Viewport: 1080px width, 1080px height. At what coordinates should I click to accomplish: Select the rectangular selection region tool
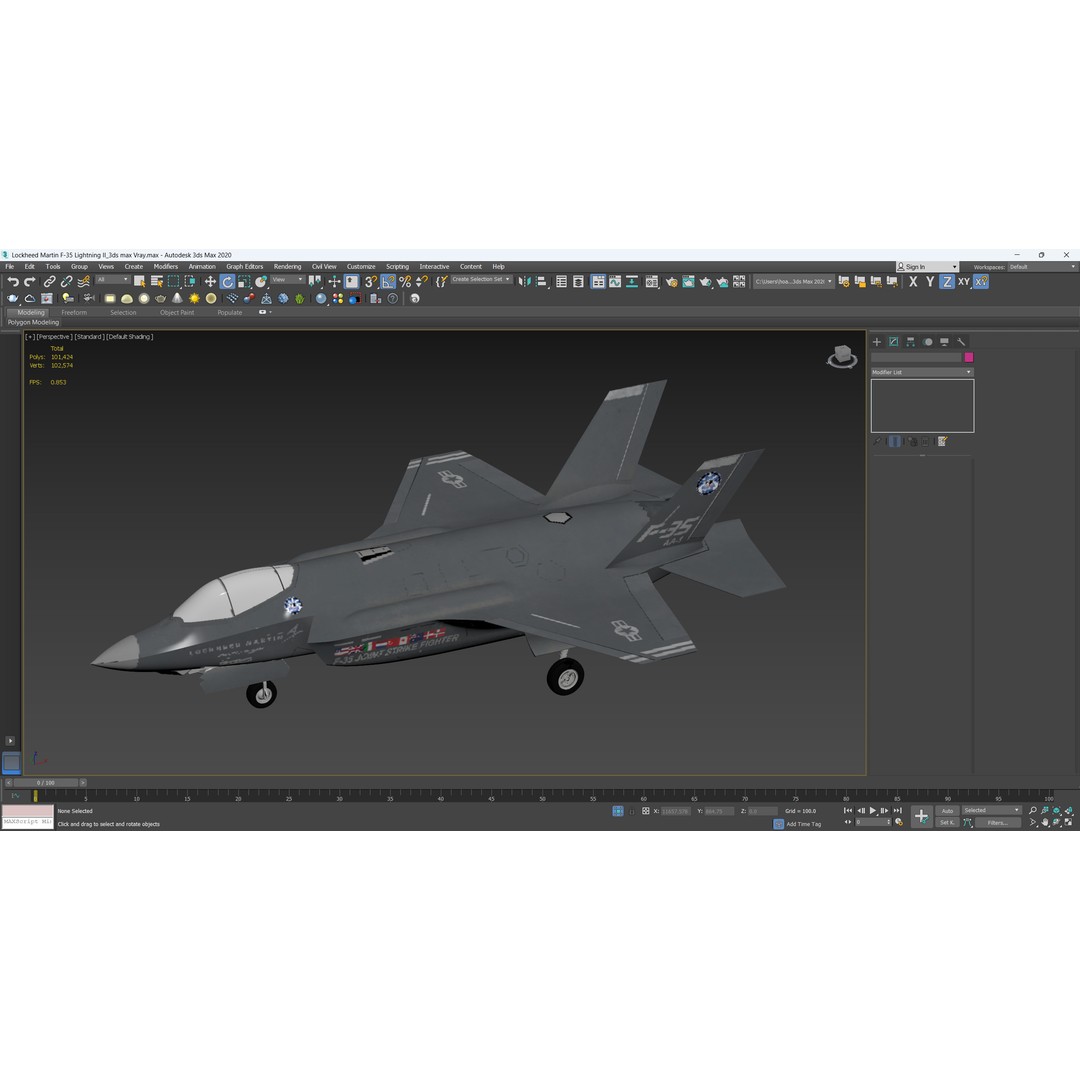click(x=174, y=282)
